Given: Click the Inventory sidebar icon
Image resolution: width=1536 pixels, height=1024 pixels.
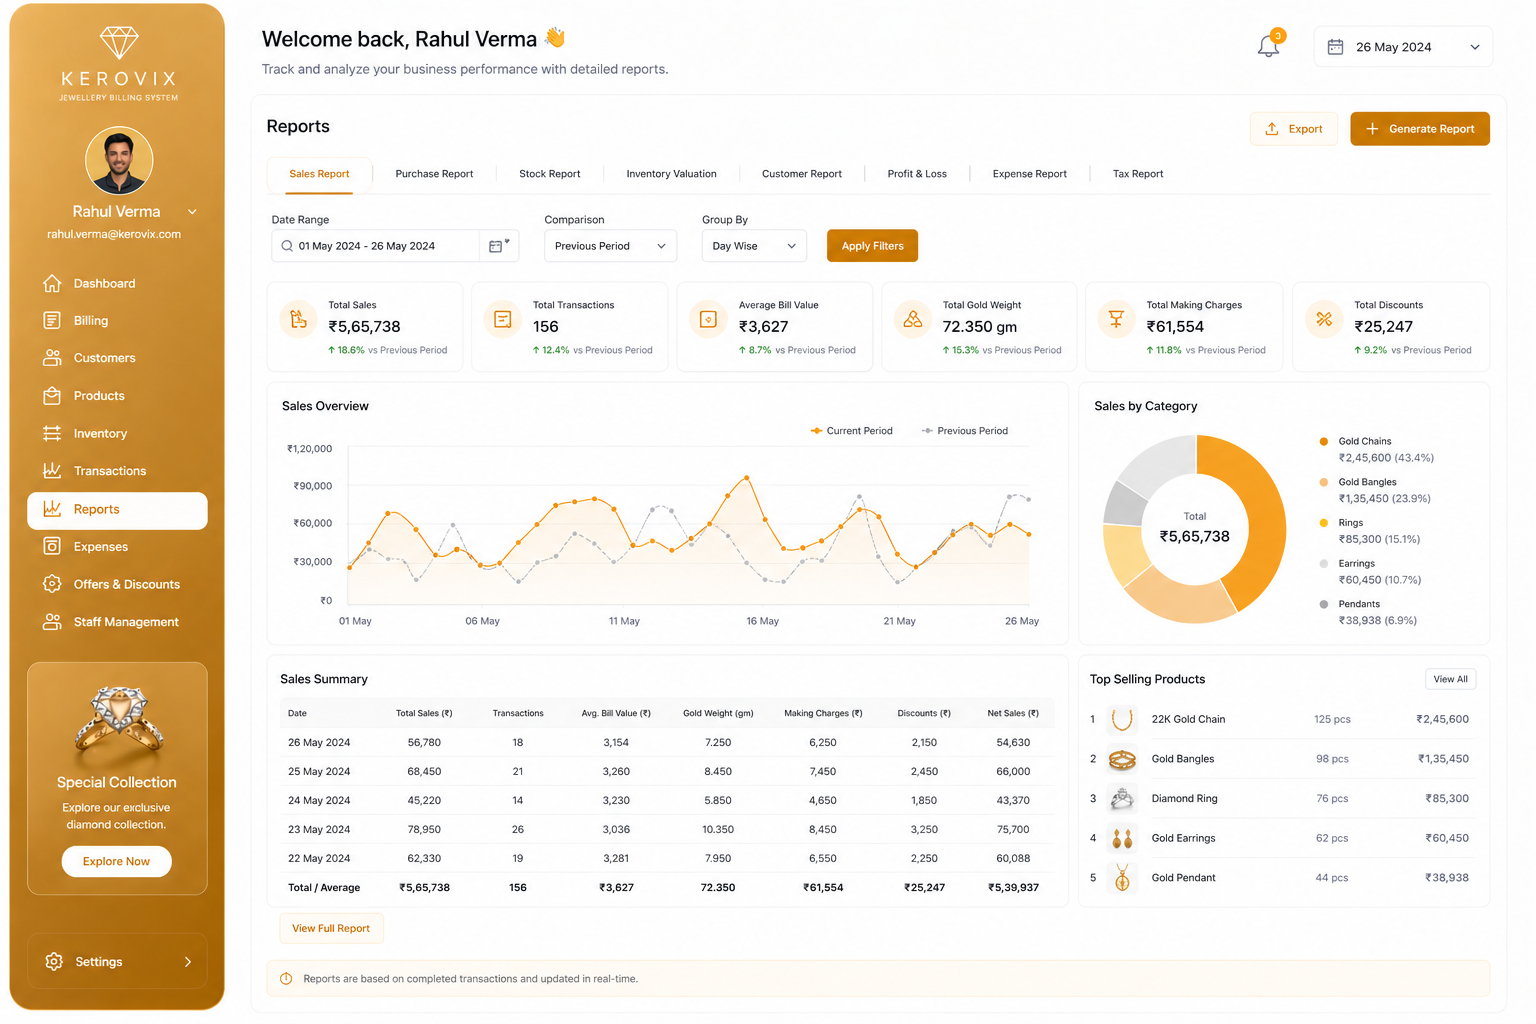Looking at the screenshot, I should [x=52, y=433].
